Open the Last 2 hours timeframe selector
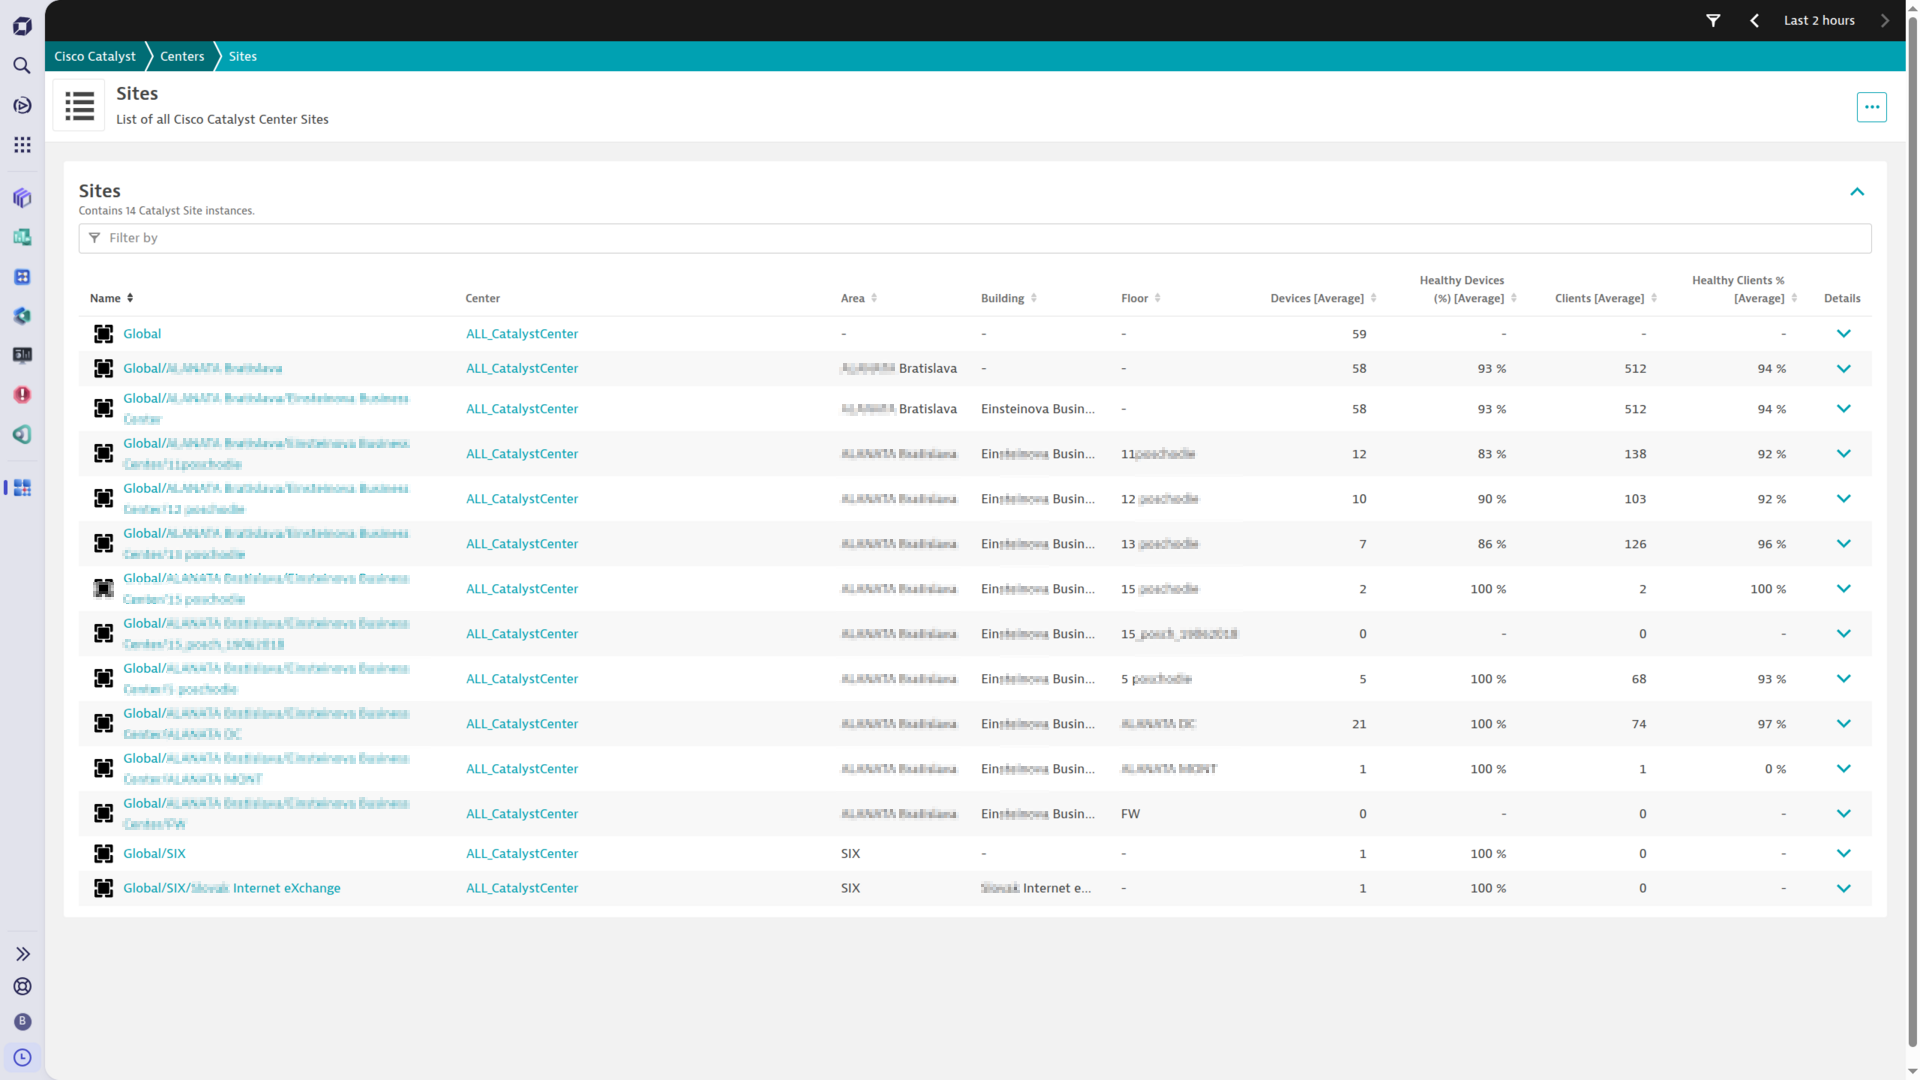The width and height of the screenshot is (1920, 1080). tap(1818, 20)
